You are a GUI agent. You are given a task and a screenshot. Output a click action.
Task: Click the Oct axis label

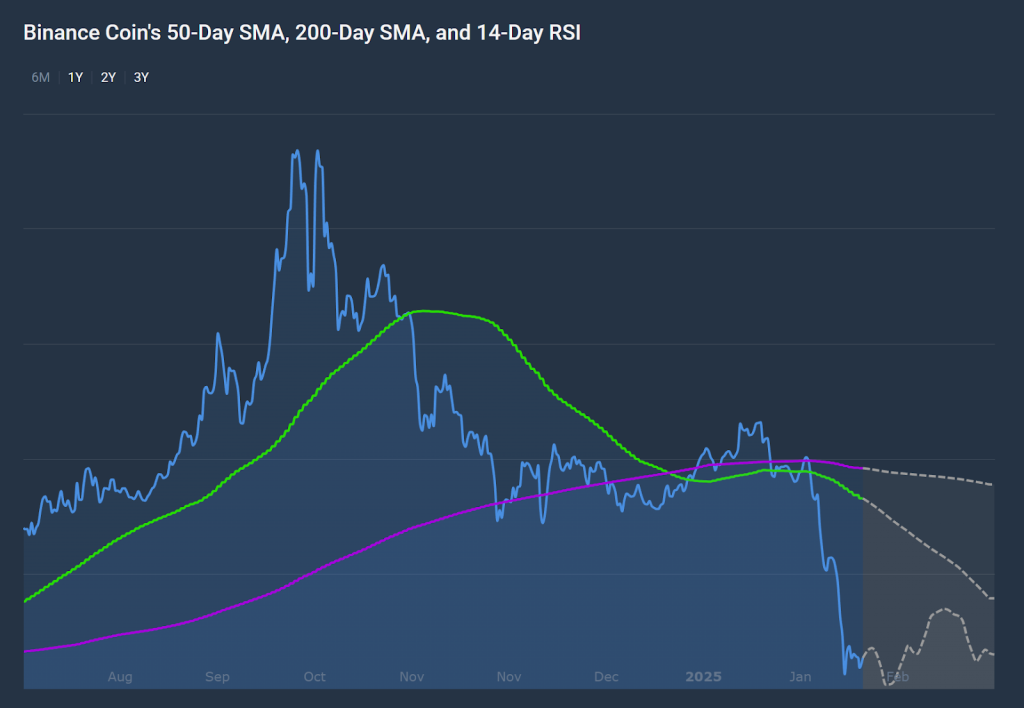click(314, 677)
